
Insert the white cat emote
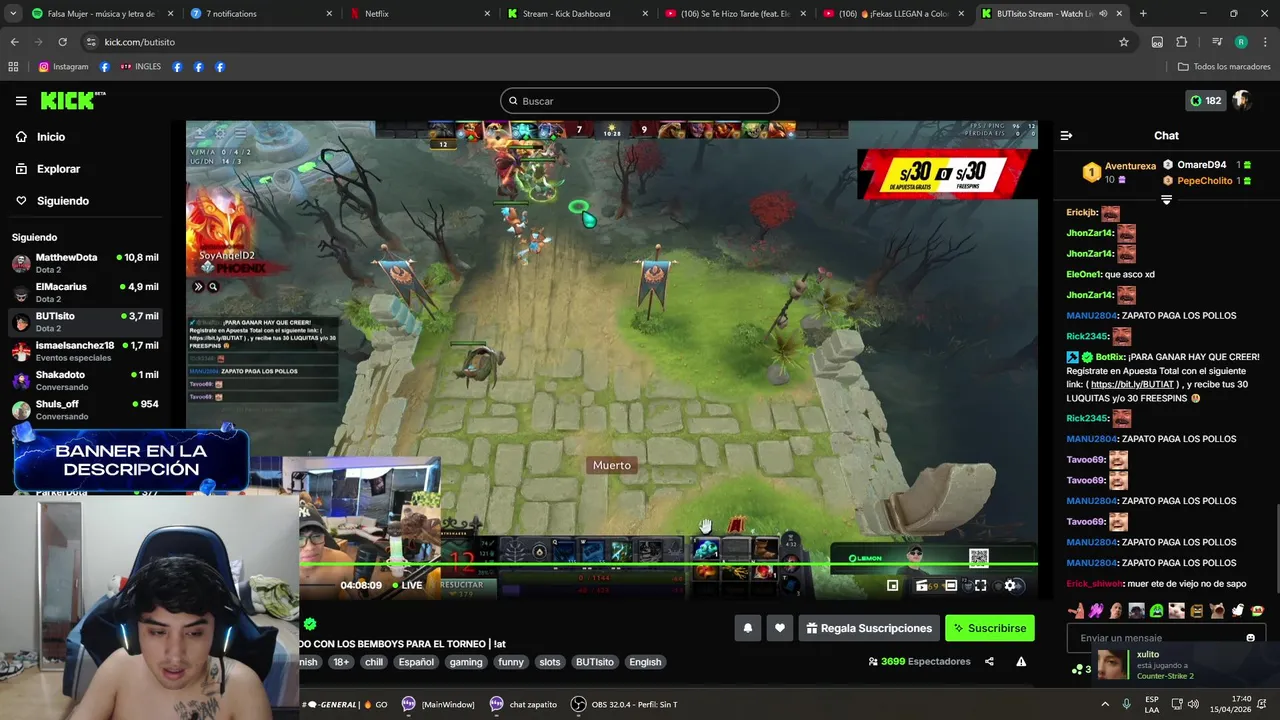(x=1177, y=611)
